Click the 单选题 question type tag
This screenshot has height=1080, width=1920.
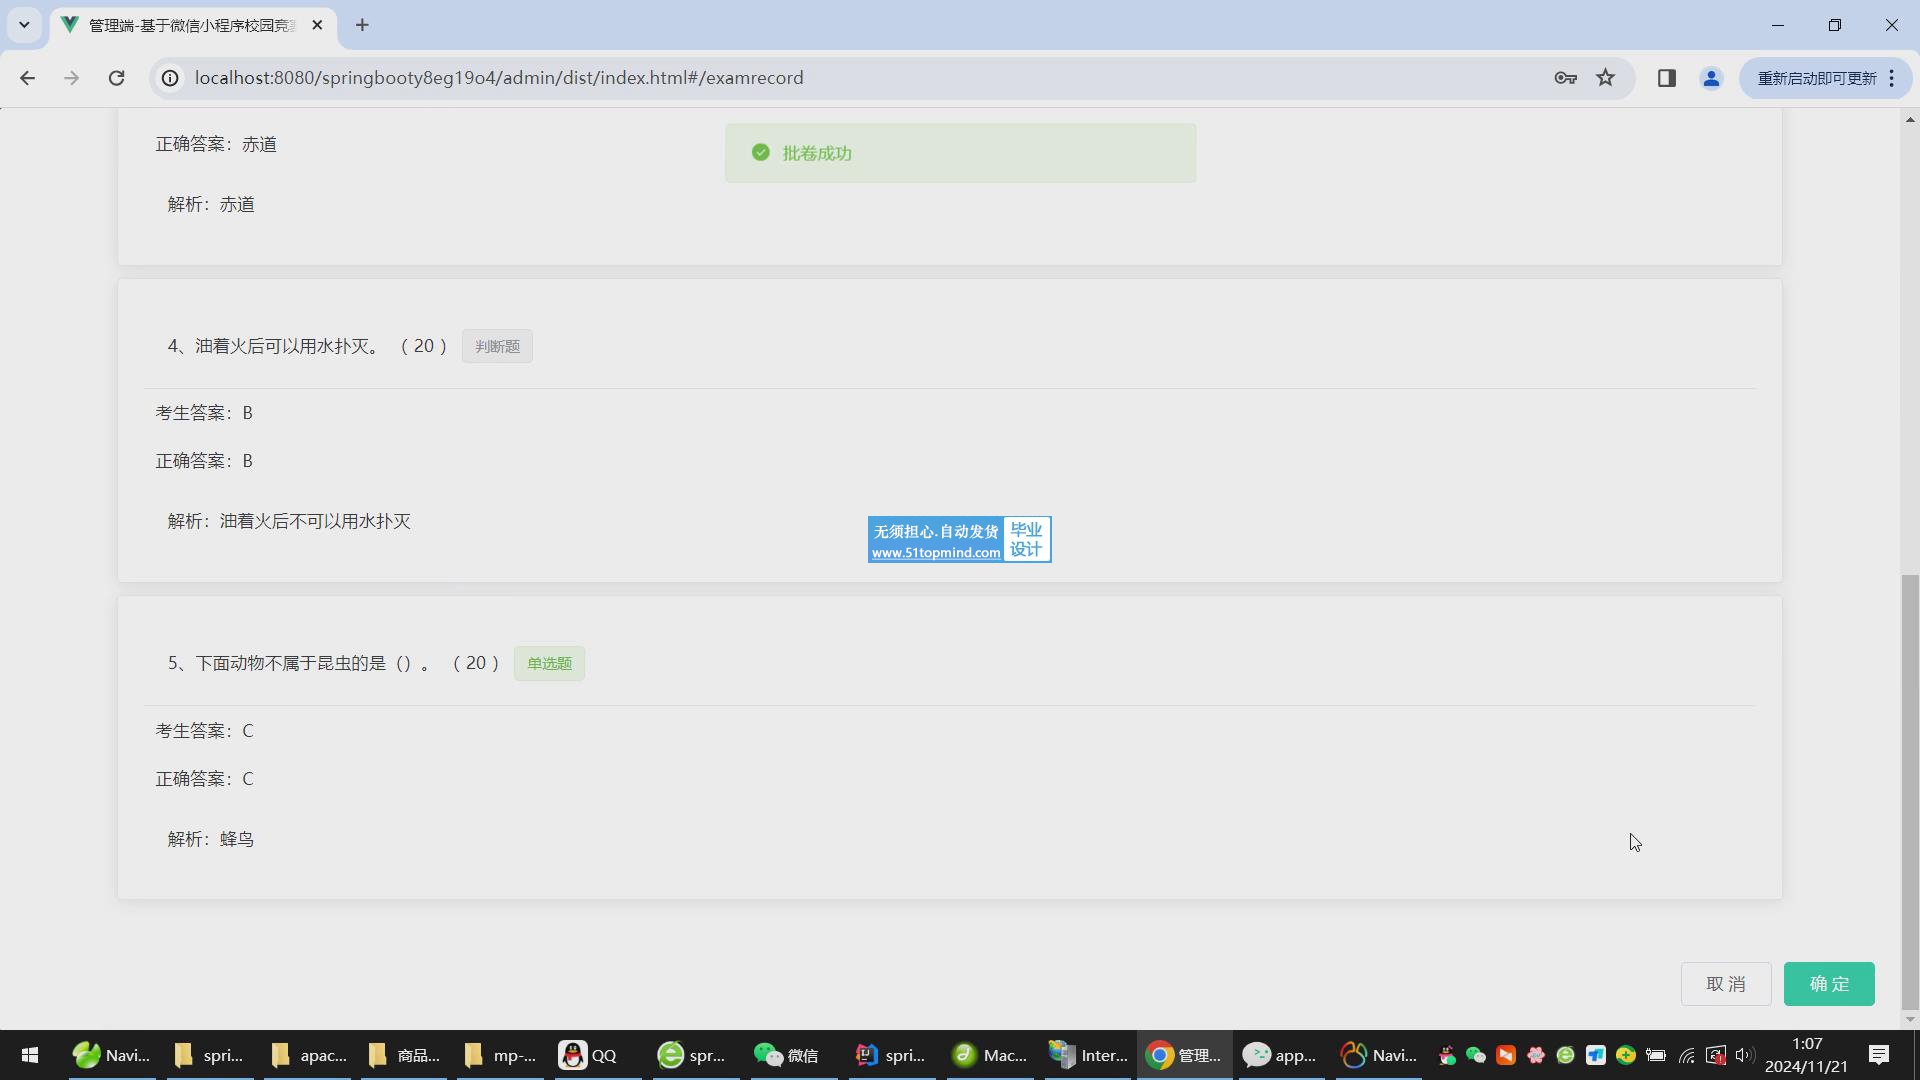click(549, 663)
